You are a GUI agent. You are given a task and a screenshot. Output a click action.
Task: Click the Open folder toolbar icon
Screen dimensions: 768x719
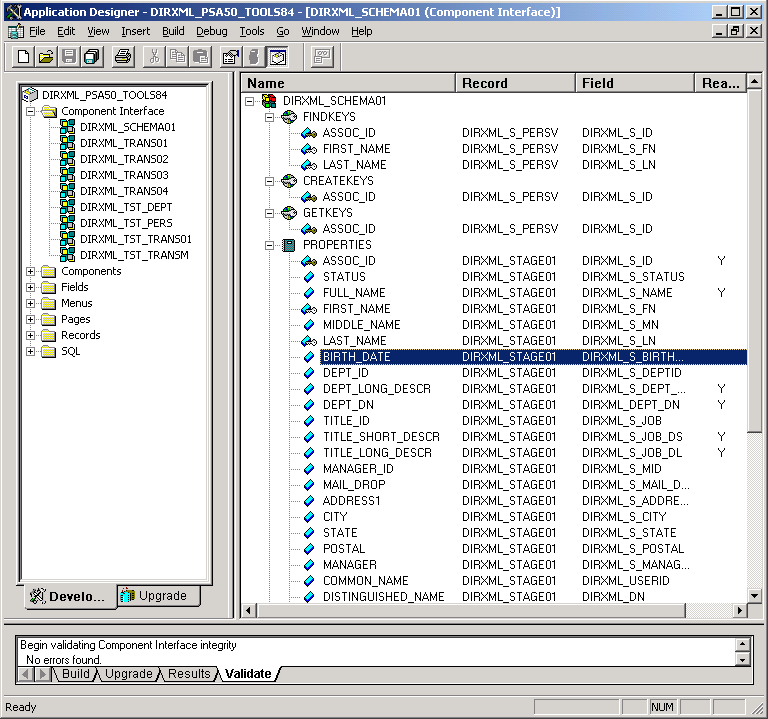tap(46, 57)
